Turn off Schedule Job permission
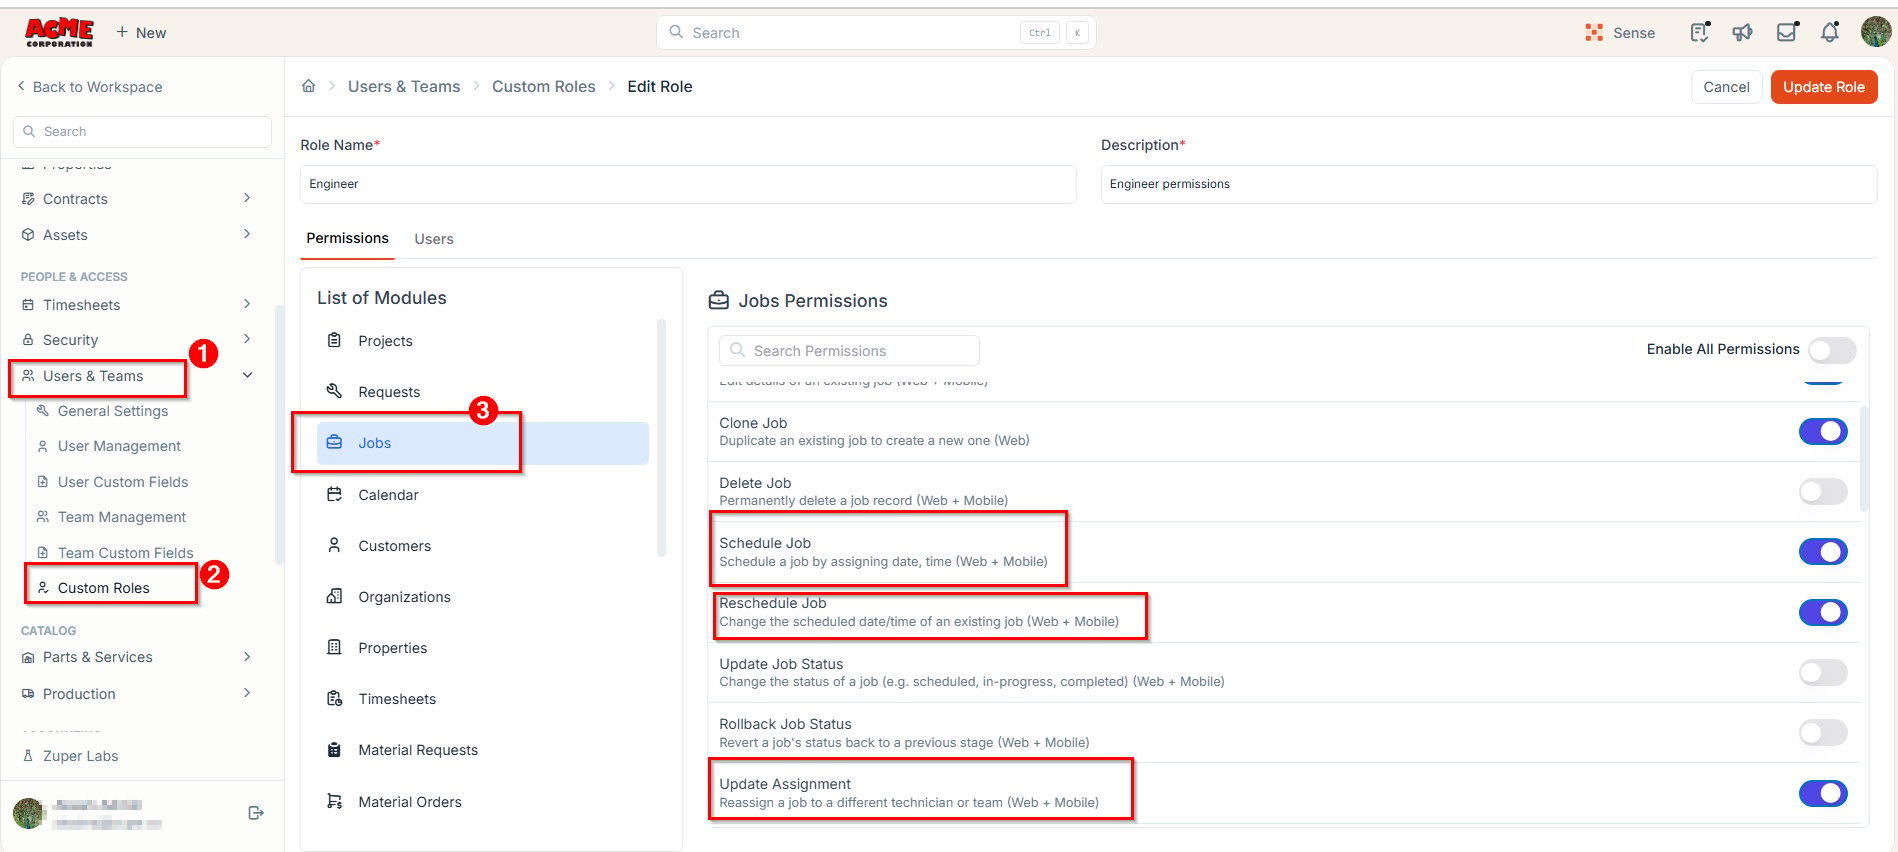 (x=1823, y=551)
